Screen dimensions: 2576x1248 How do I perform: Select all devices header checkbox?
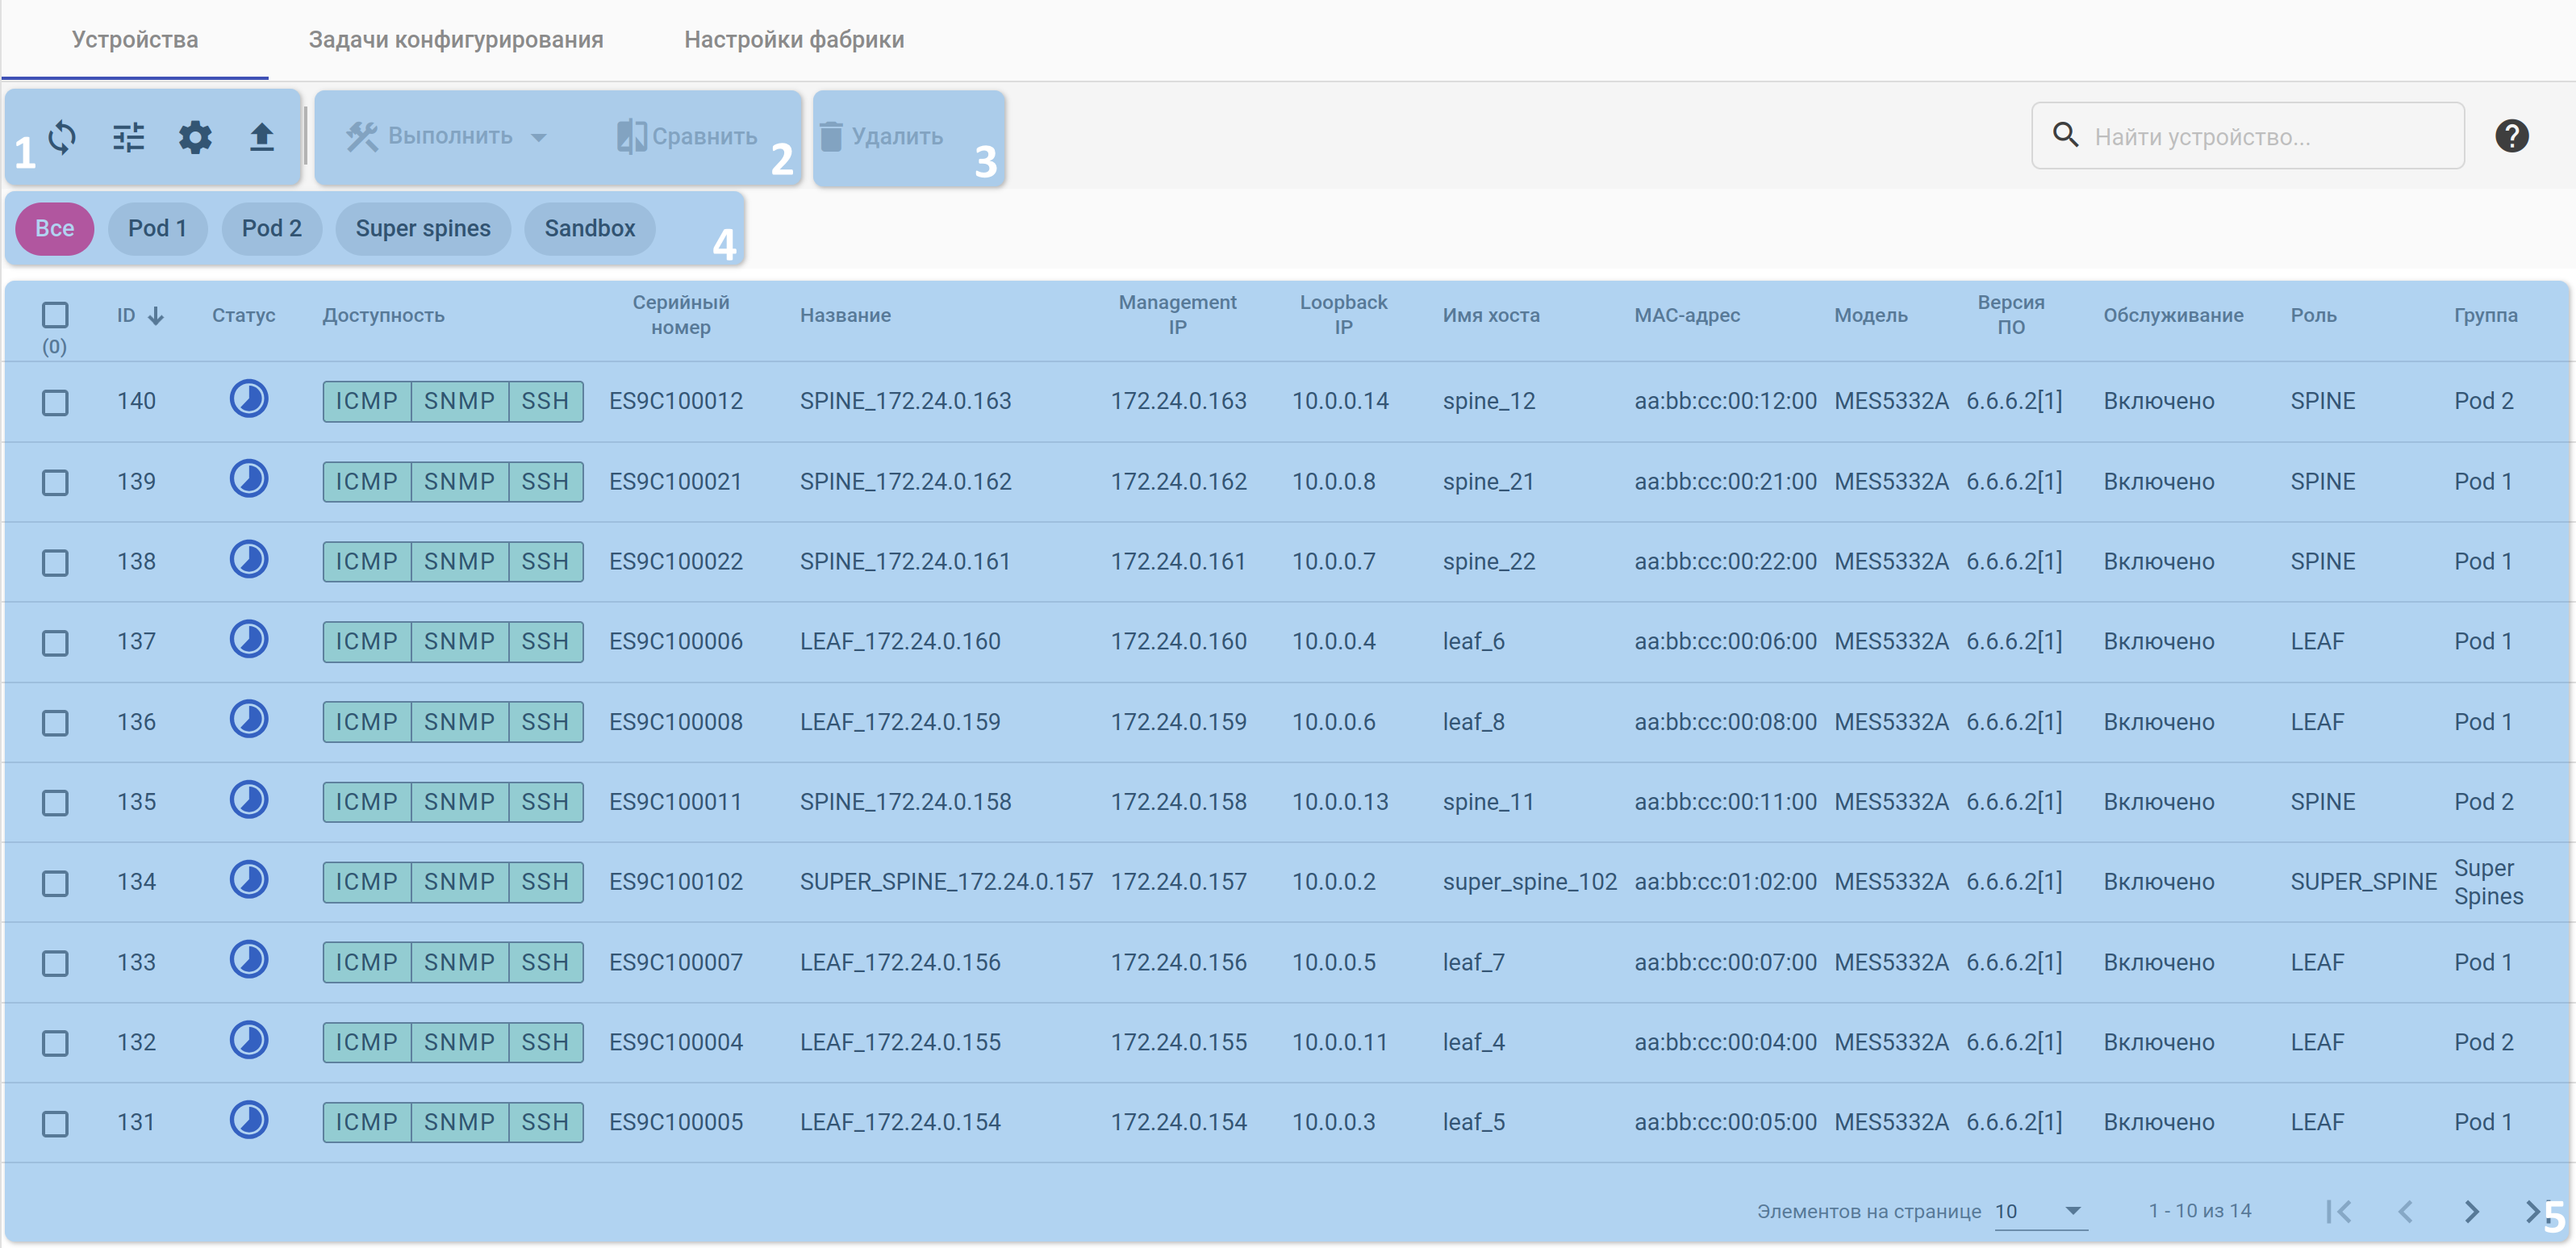click(55, 316)
